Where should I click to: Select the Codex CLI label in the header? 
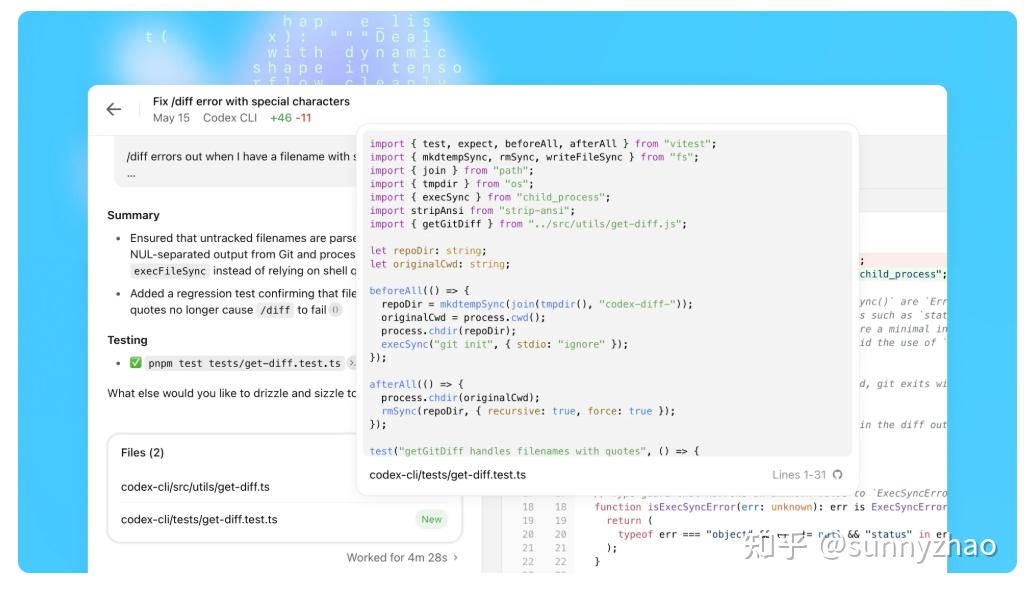(x=230, y=118)
